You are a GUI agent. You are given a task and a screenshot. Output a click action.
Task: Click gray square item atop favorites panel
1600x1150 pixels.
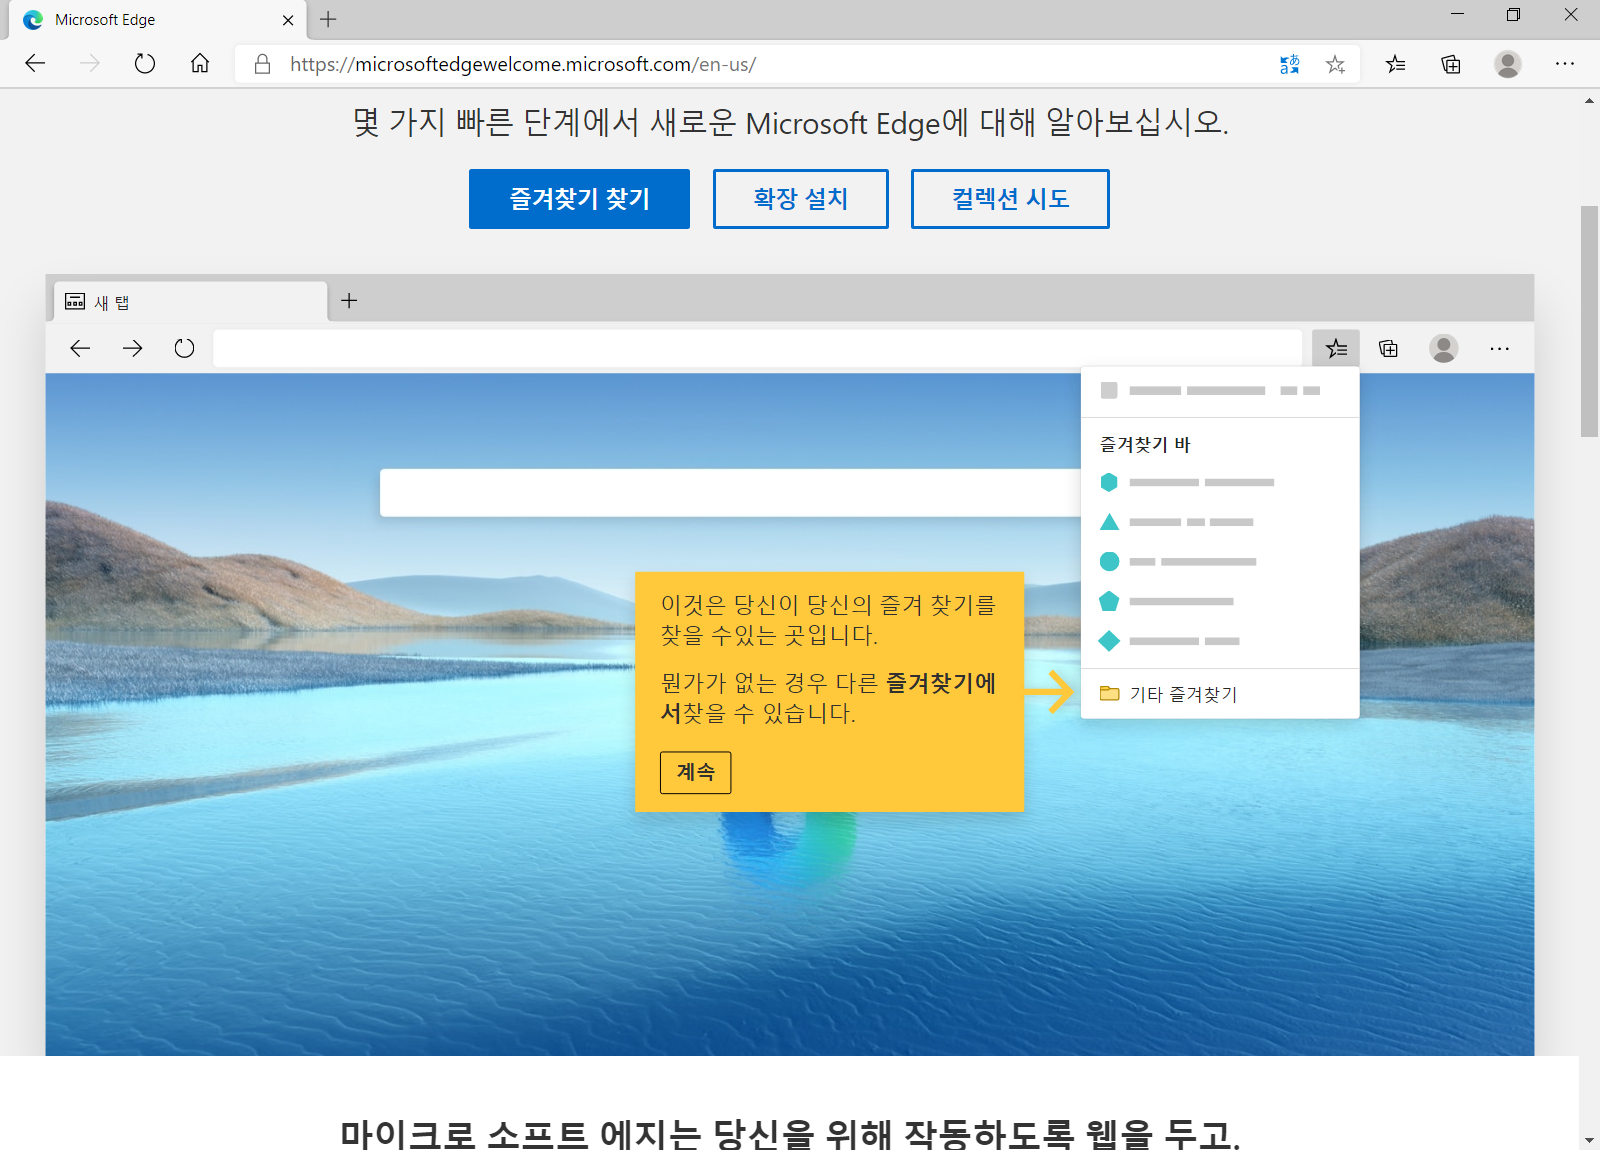(1109, 390)
